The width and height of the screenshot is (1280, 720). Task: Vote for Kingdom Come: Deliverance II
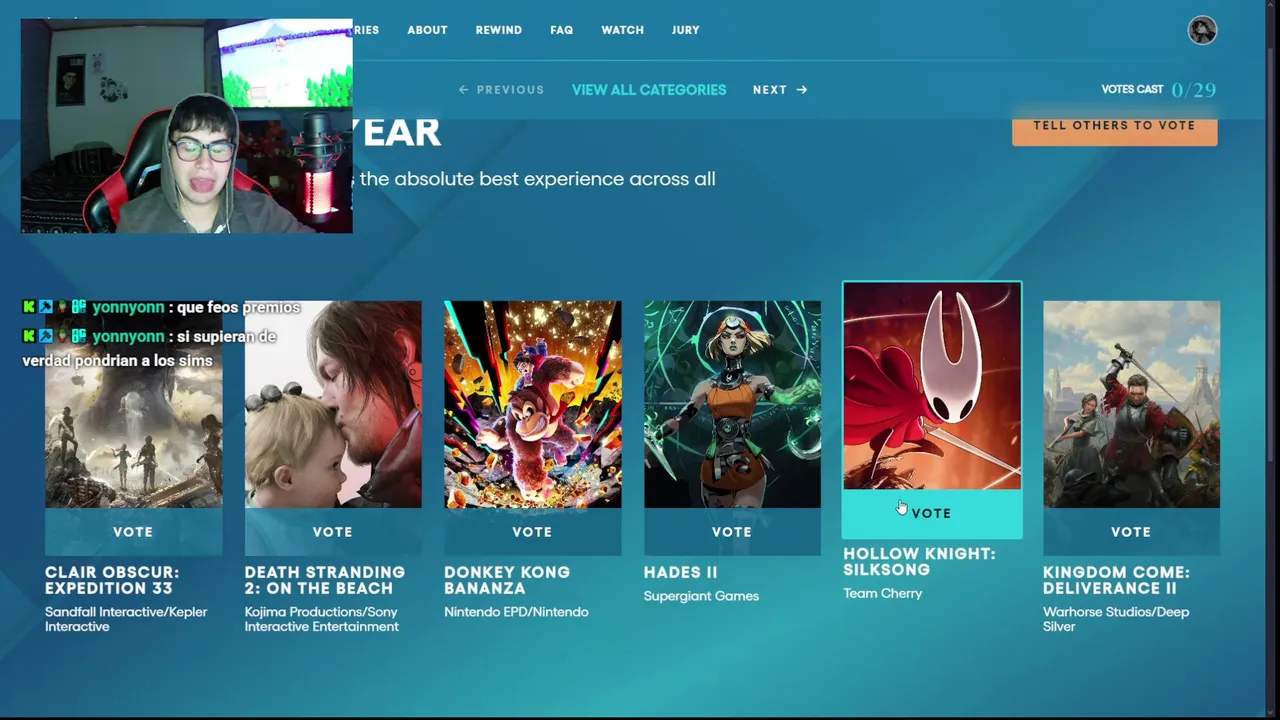(x=1131, y=532)
